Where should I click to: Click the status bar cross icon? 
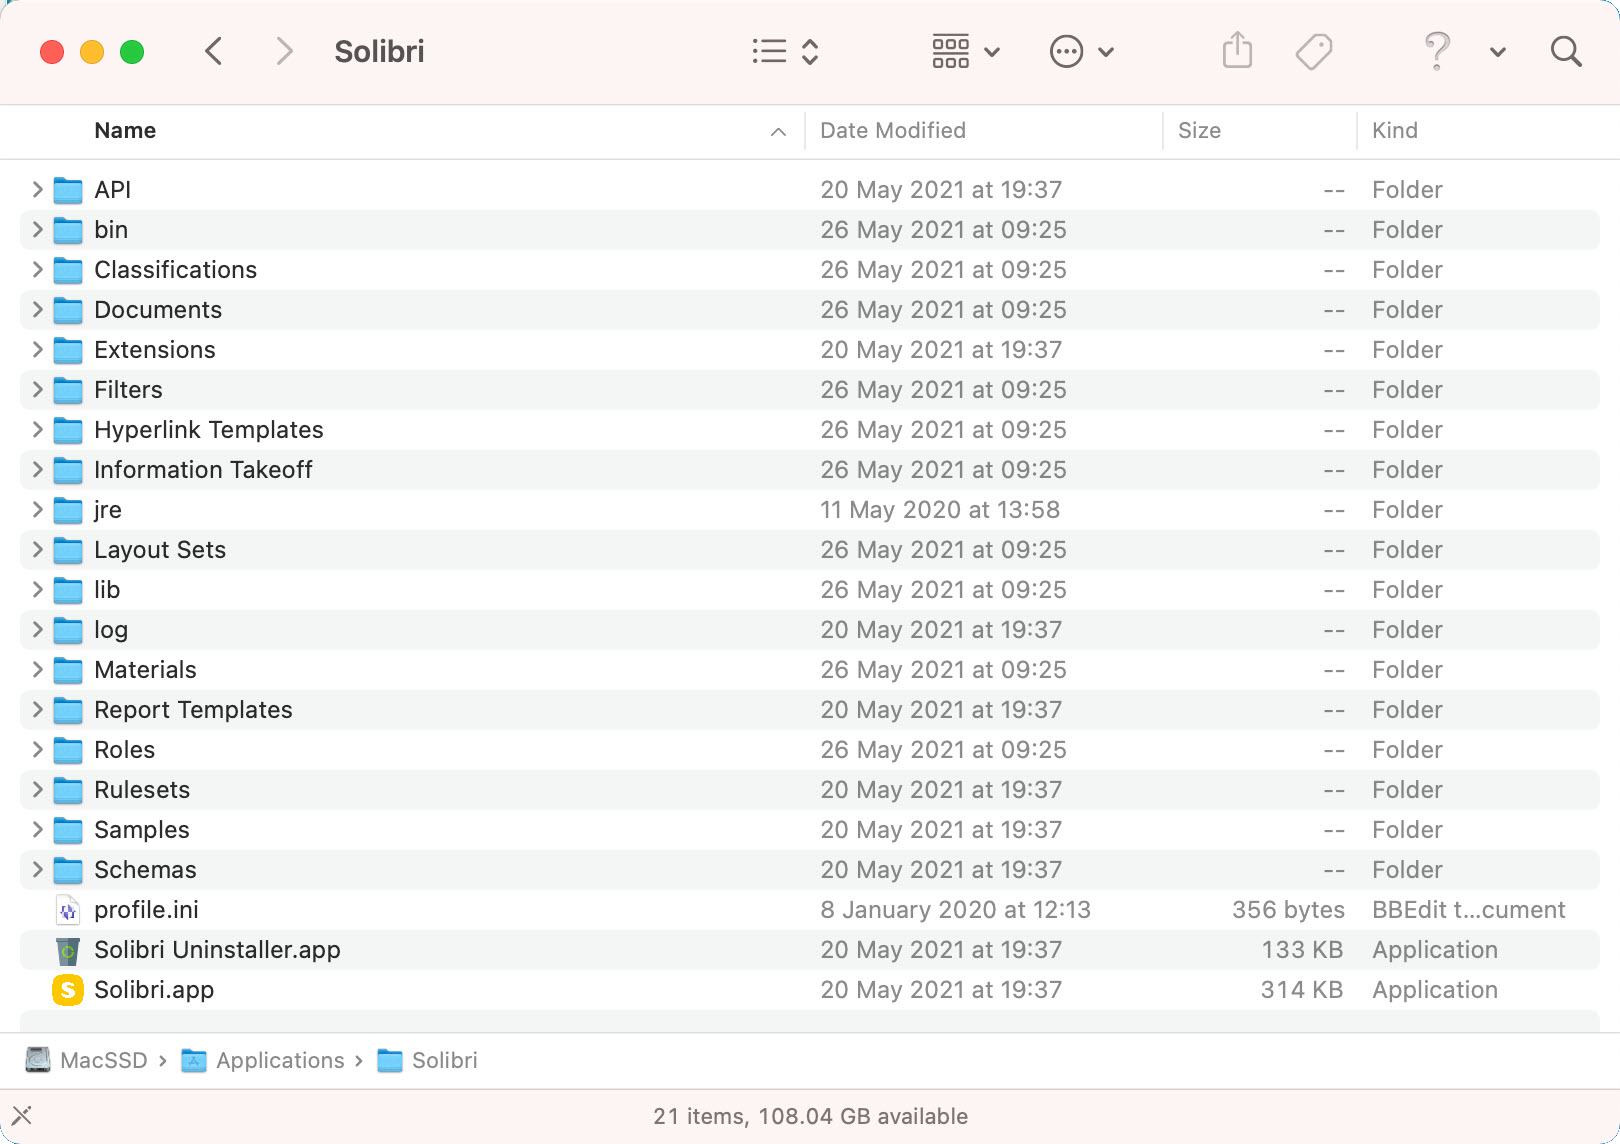pos(22,1115)
